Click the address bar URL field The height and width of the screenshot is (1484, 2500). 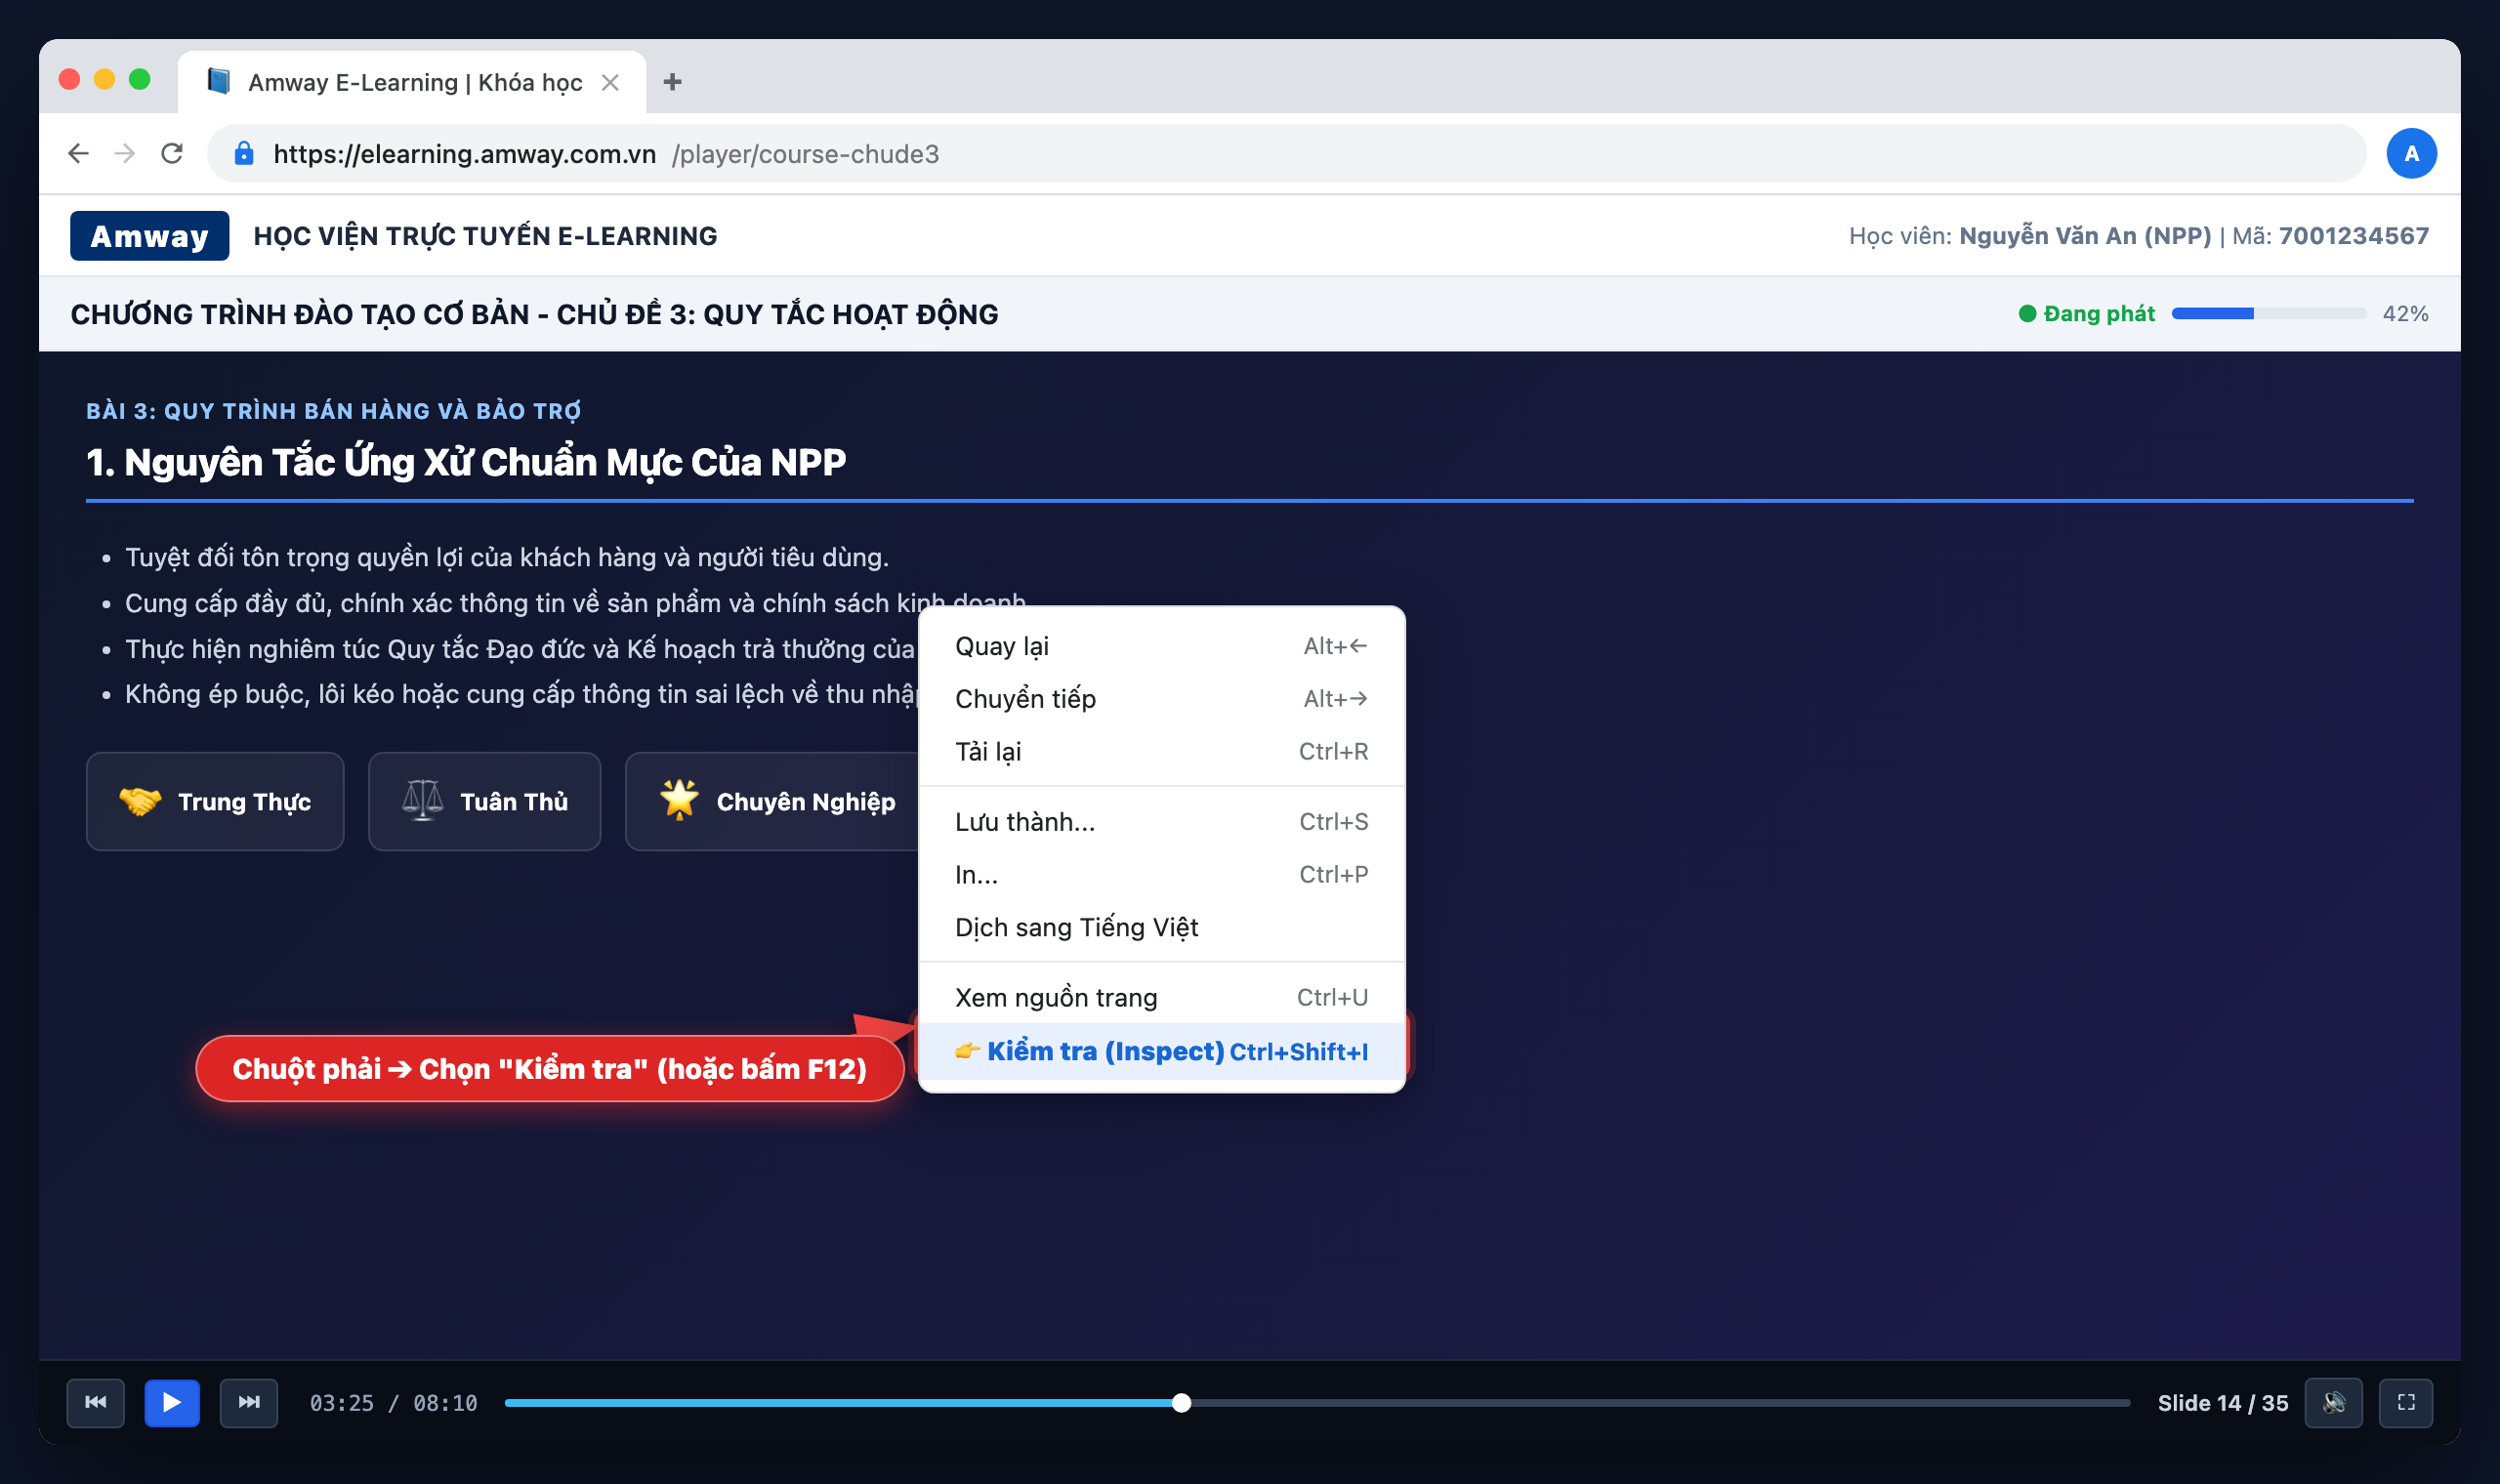[1286, 153]
